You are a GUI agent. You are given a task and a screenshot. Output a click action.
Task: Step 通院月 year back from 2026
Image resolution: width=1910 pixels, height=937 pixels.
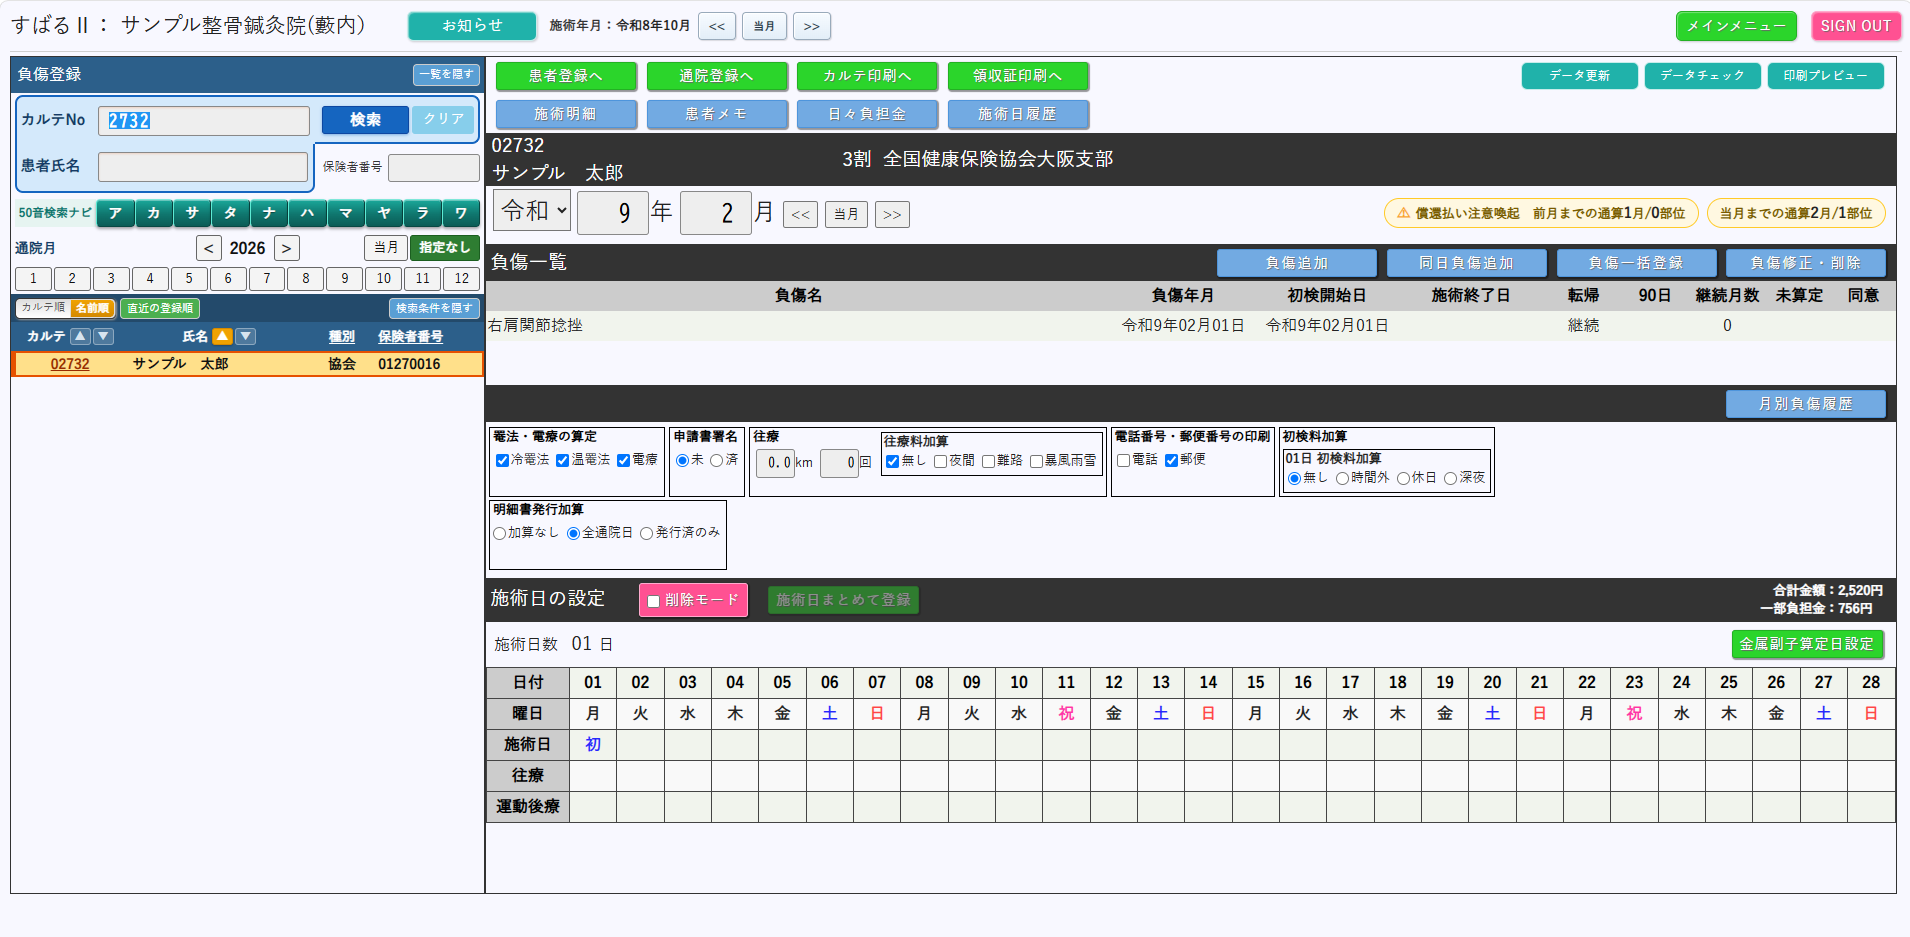pos(209,248)
